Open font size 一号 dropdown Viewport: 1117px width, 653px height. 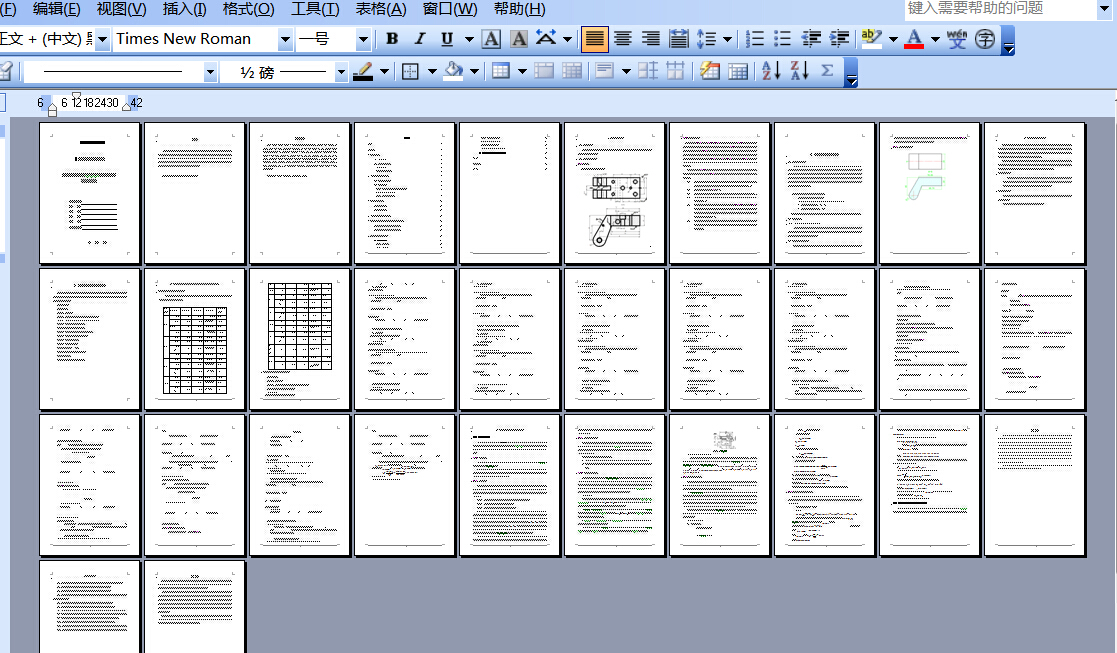pos(363,39)
